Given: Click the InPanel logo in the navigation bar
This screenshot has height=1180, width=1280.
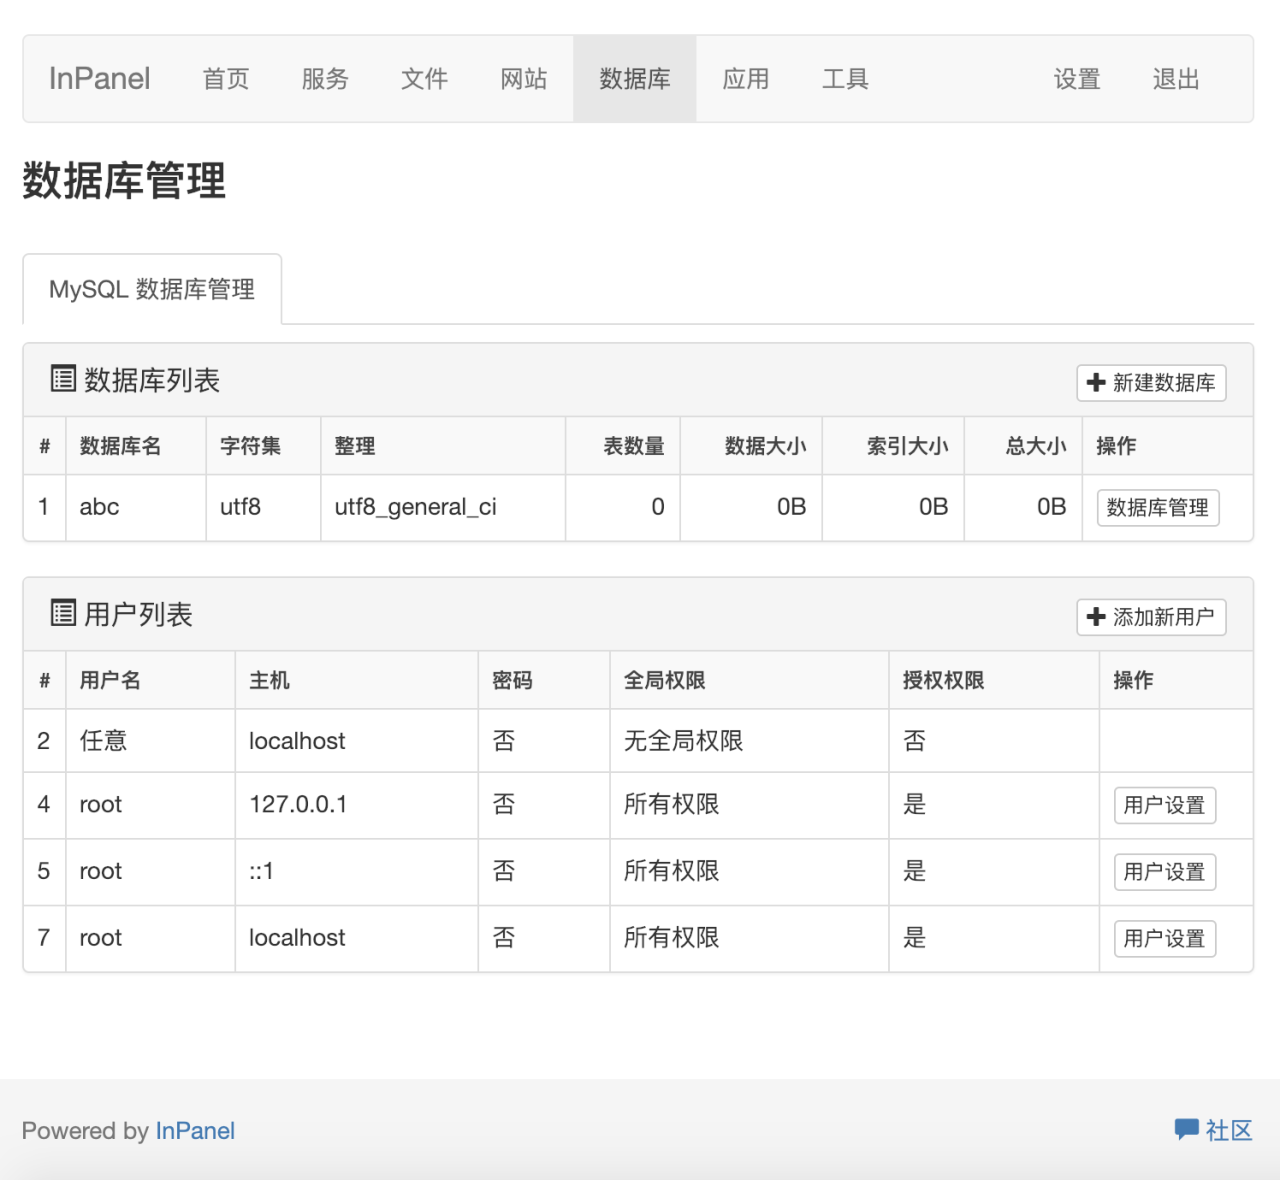Looking at the screenshot, I should (x=98, y=78).
